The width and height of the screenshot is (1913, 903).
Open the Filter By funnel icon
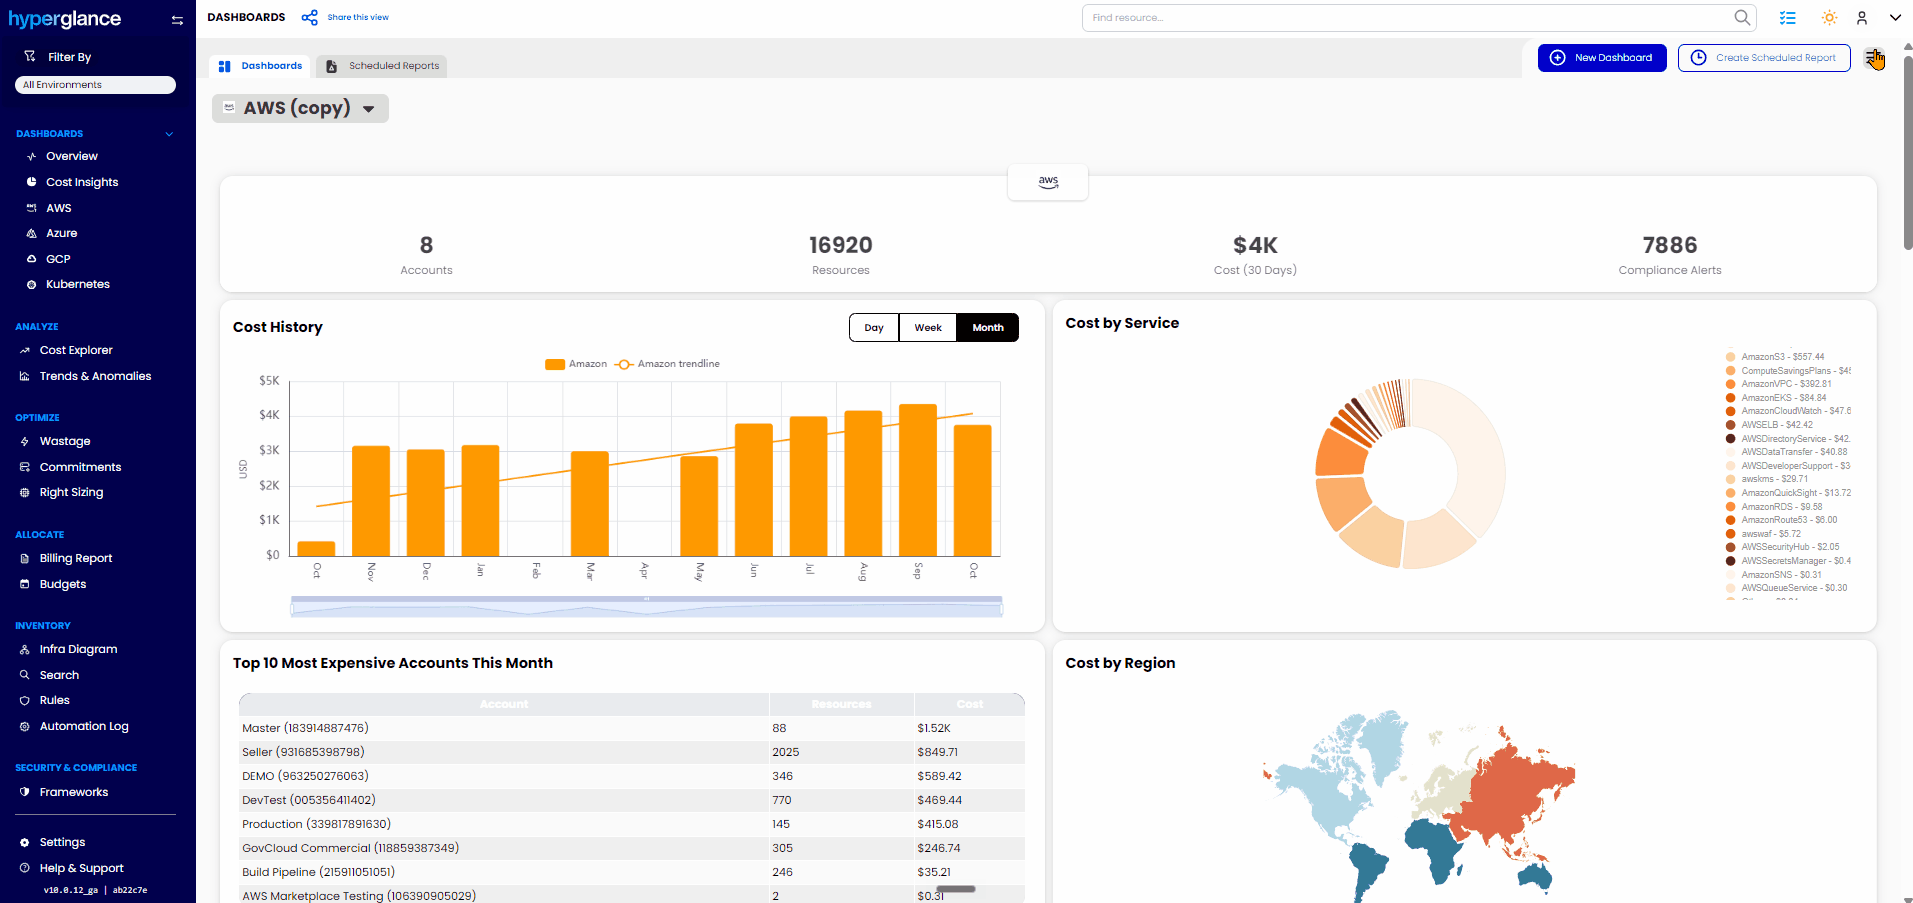pyautogui.click(x=30, y=56)
